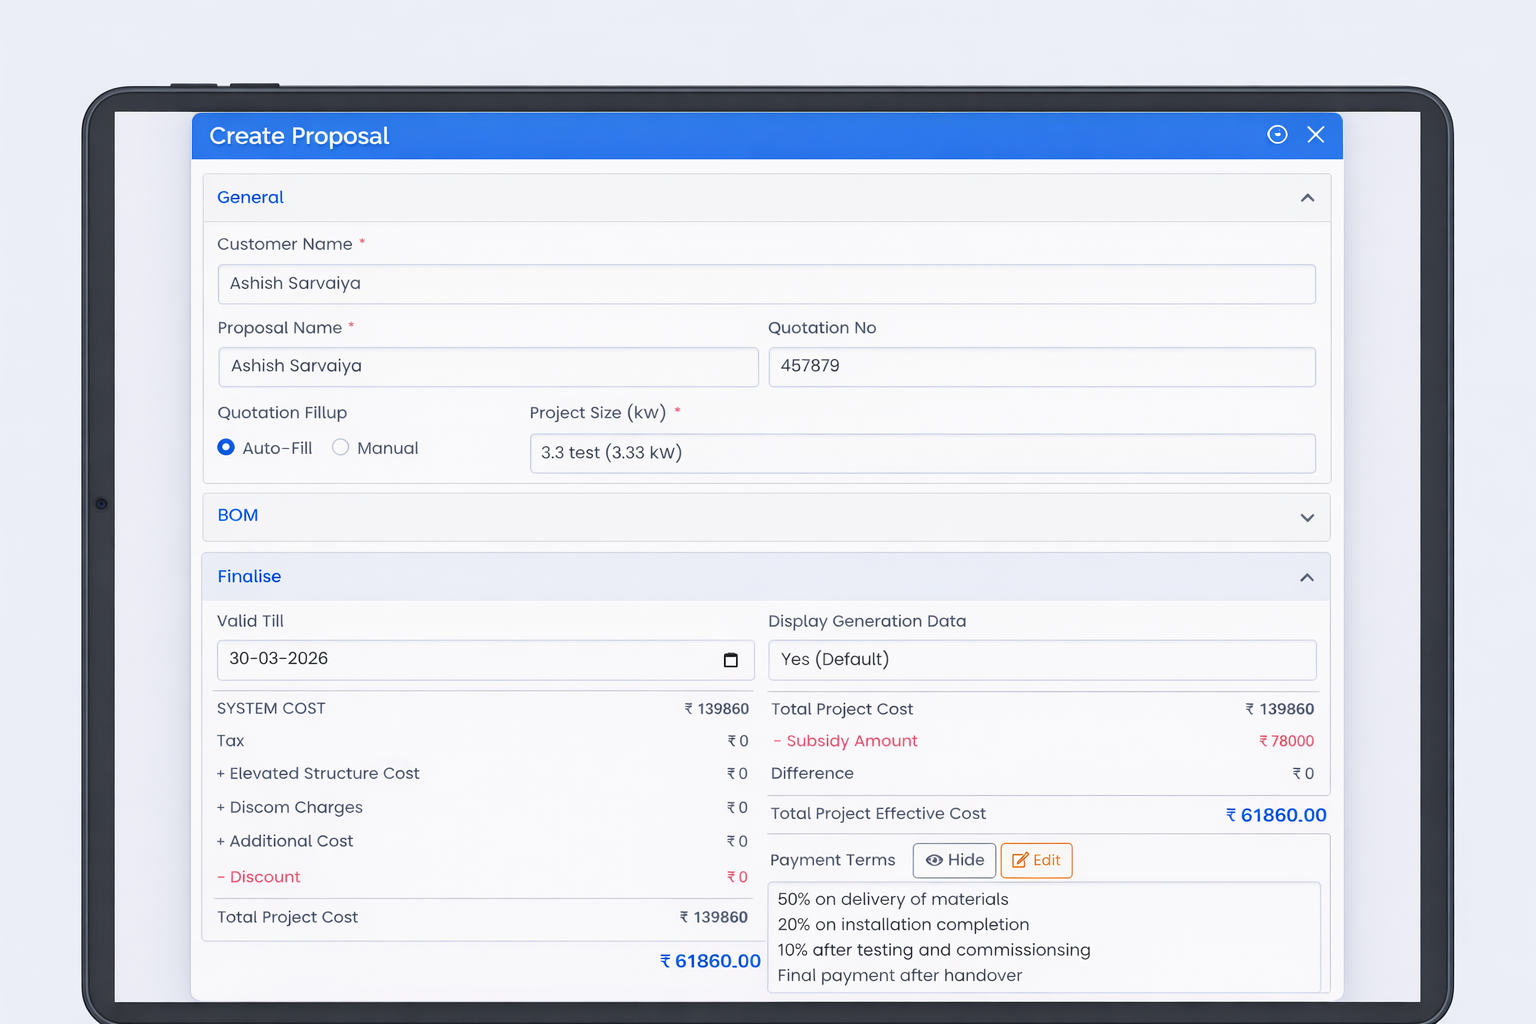Close the Create Proposal dialog
The image size is (1536, 1024).
click(x=1316, y=135)
